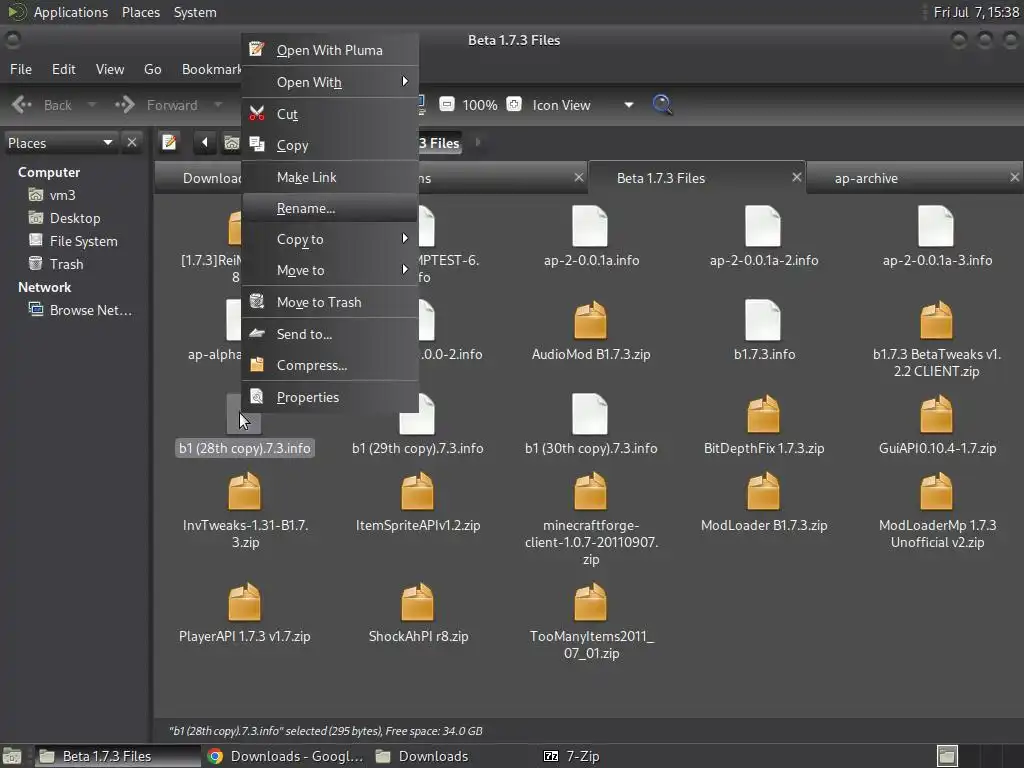
Task: Select Copy in the context menu
Action: (330, 146)
